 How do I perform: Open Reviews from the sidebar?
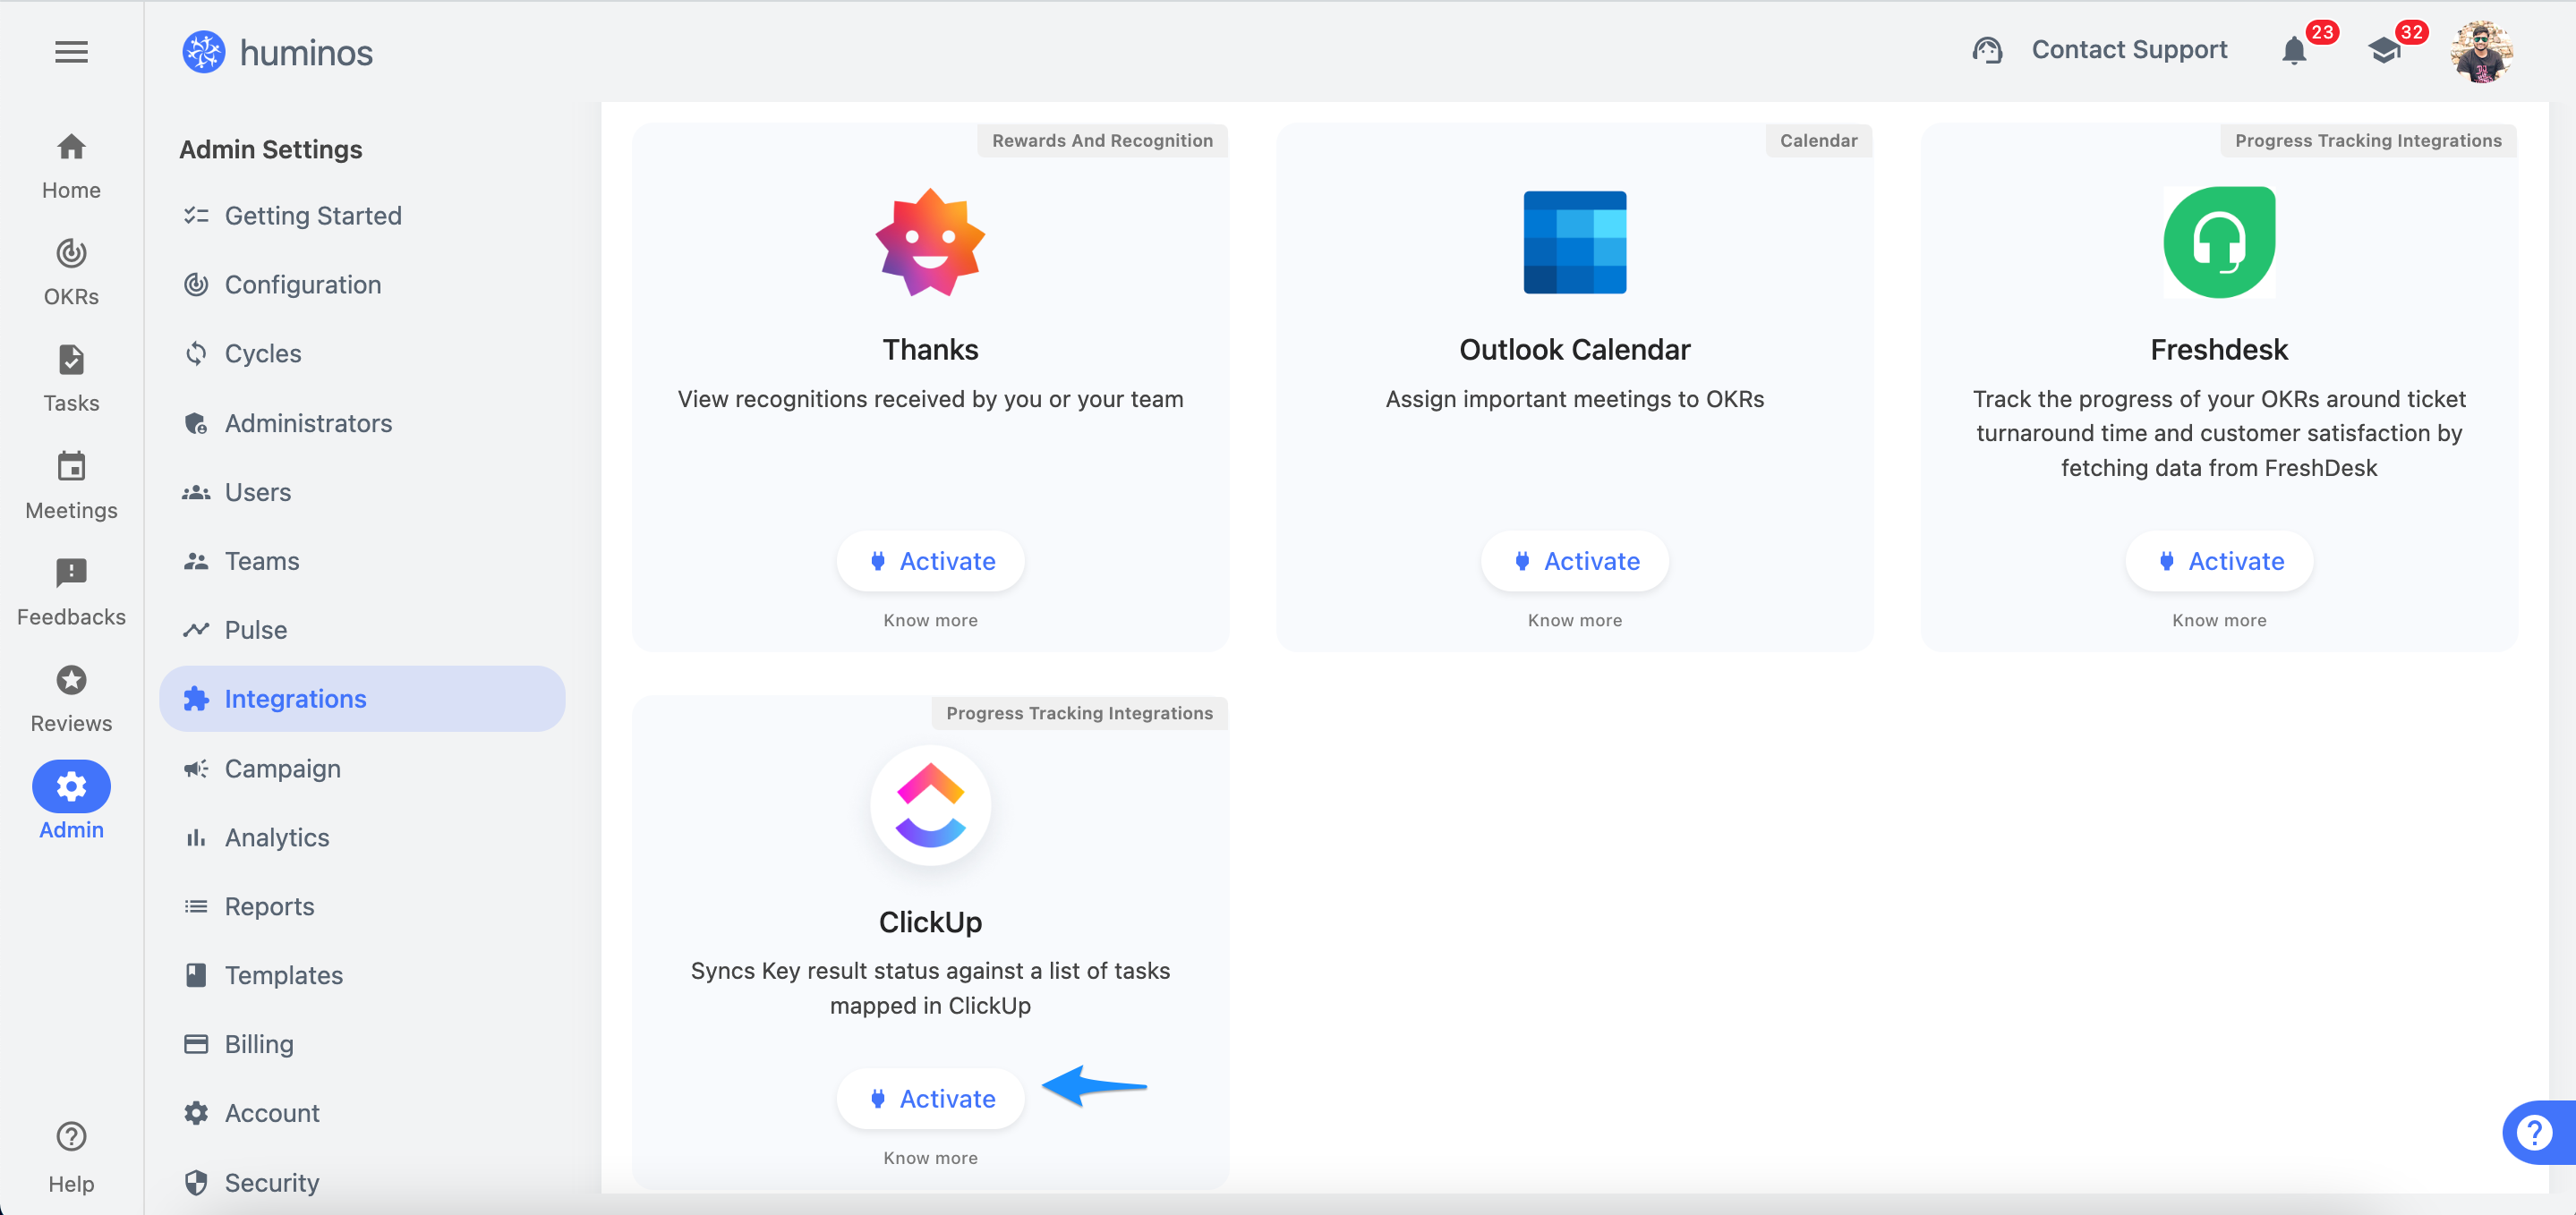pyautogui.click(x=71, y=699)
